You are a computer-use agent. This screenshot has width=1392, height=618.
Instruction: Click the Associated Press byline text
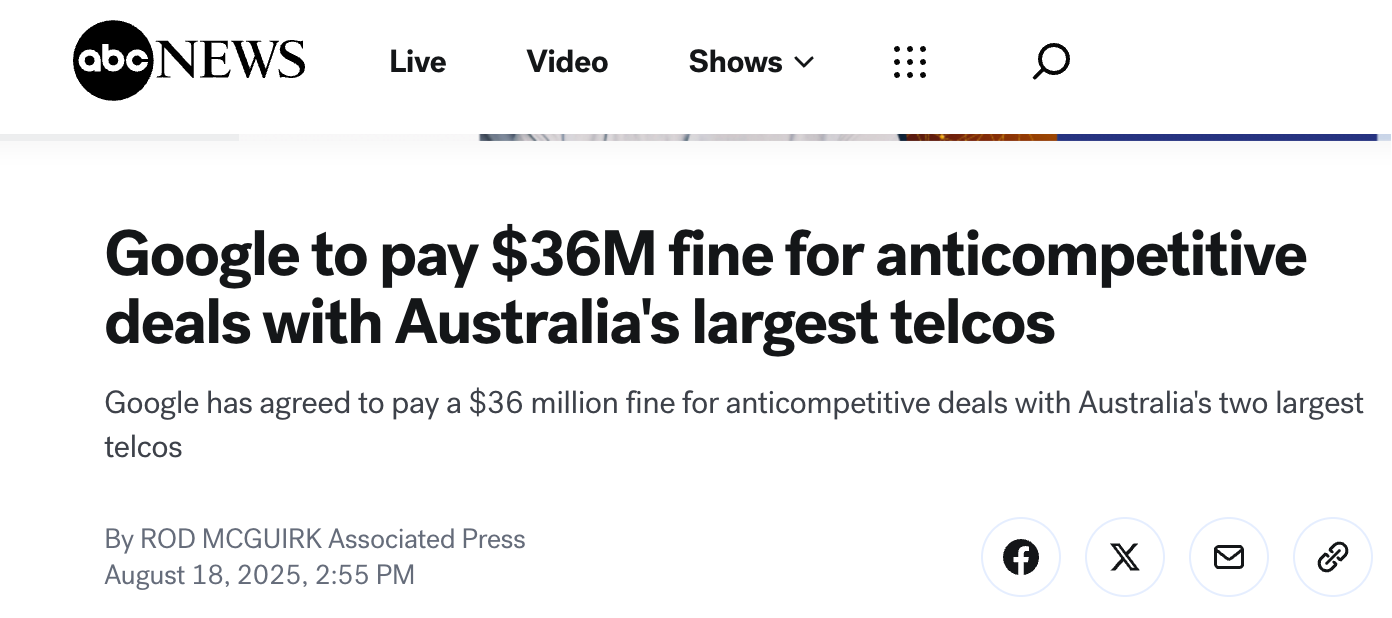(427, 539)
